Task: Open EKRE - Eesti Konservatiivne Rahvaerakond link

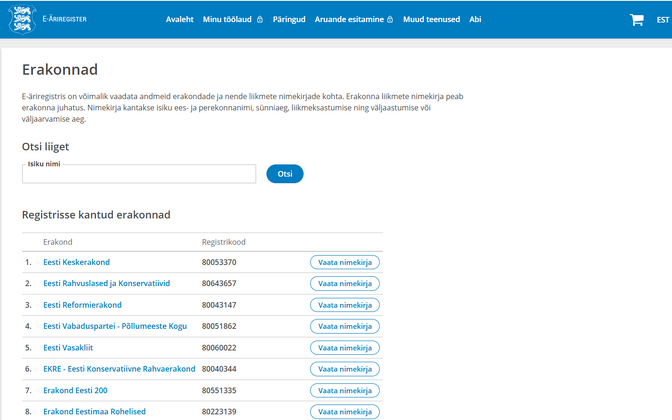Action: coord(119,369)
